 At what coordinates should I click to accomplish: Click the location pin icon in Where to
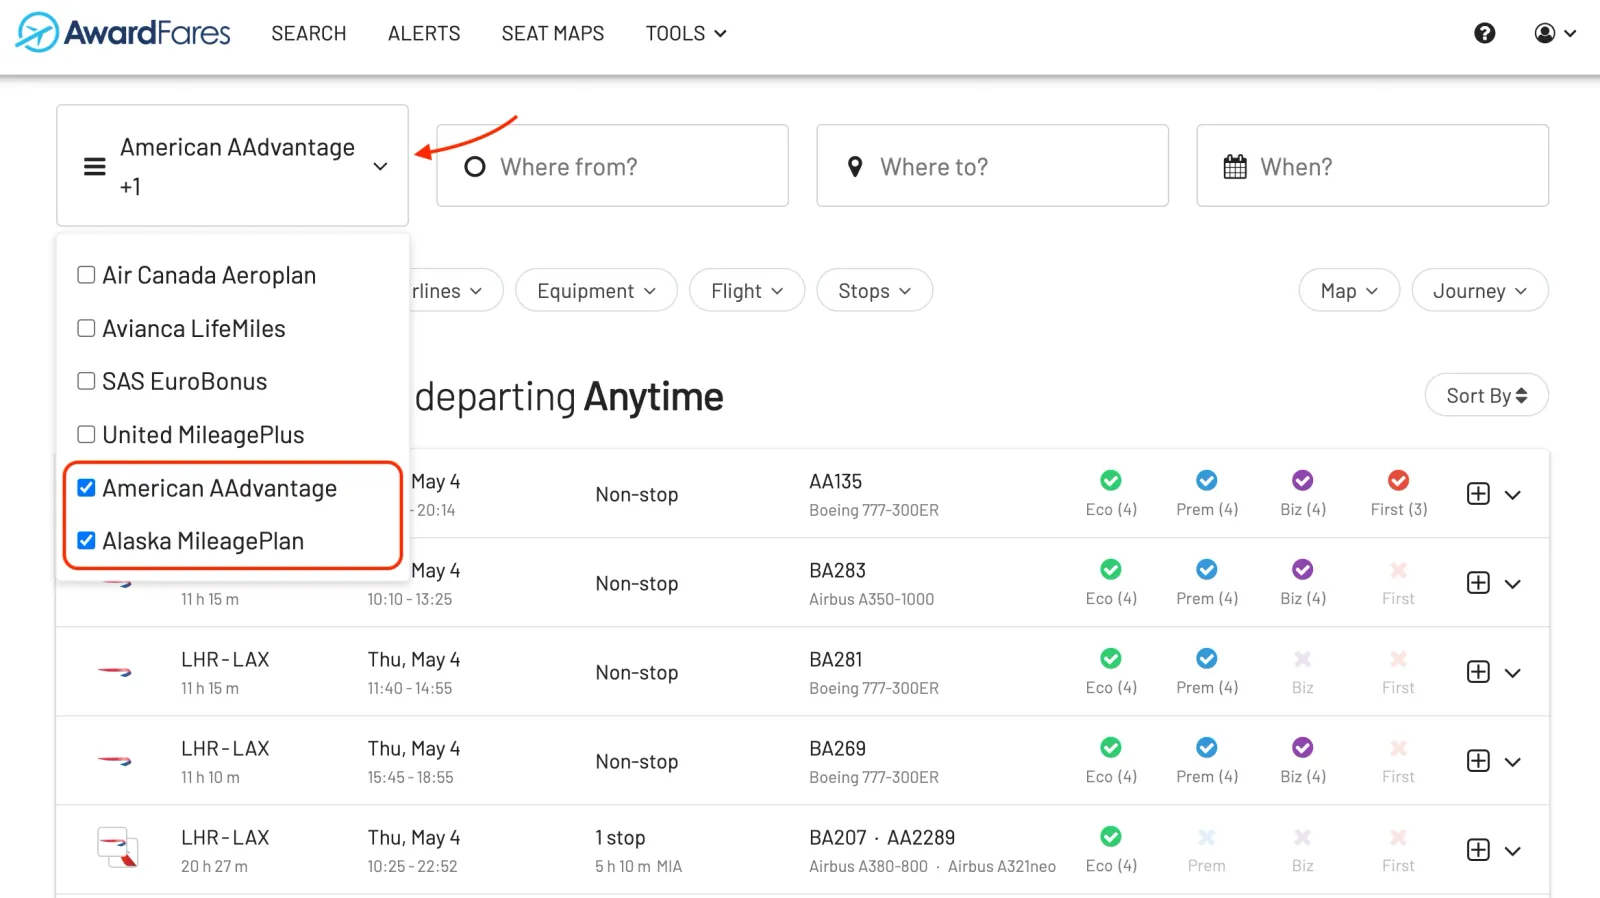pos(855,167)
